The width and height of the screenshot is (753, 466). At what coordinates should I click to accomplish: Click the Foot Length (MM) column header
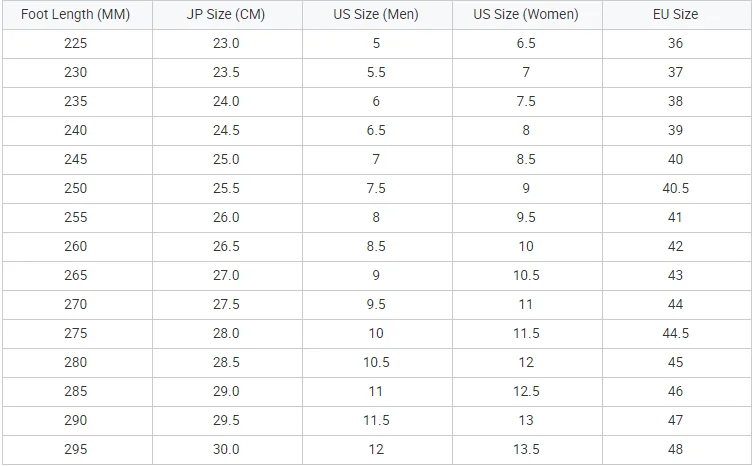tap(77, 14)
